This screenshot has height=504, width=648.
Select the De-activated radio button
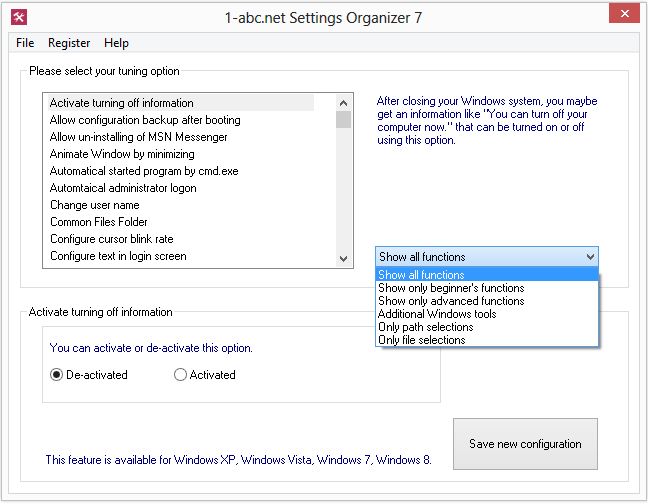click(x=57, y=375)
